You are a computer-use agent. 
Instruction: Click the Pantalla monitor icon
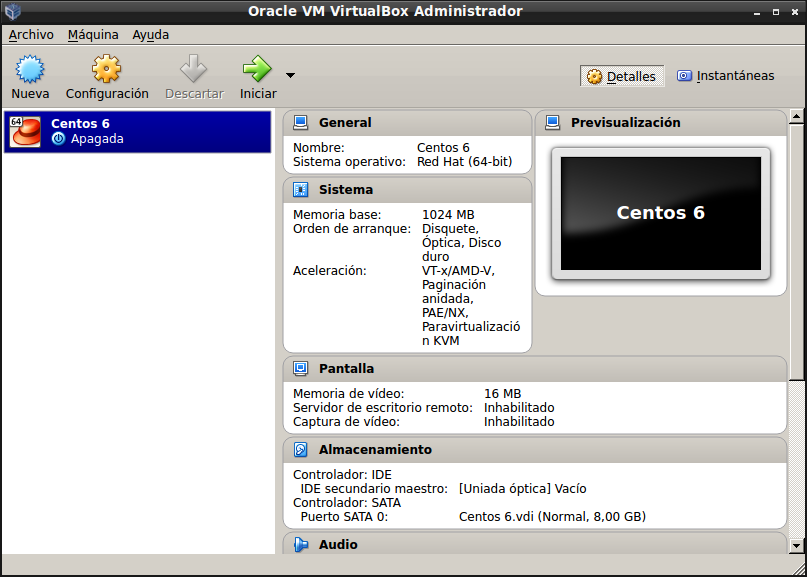point(300,369)
